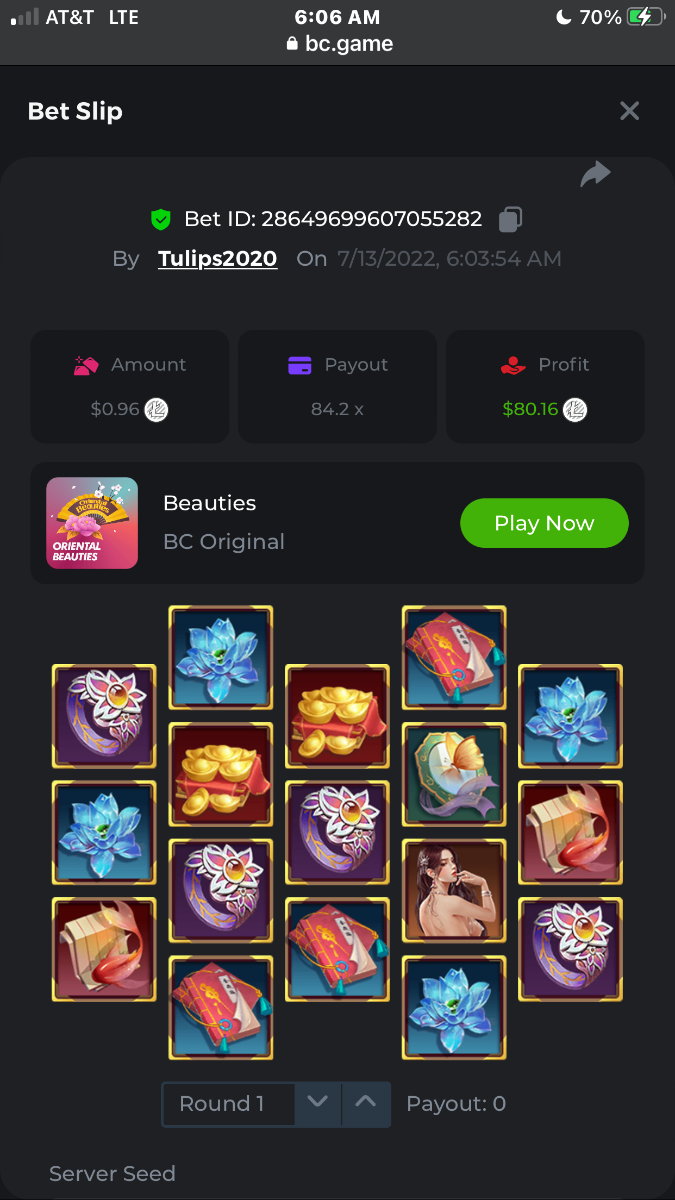675x1200 pixels.
Task: Copy the Bet ID with copy icon
Action: pyautogui.click(x=510, y=219)
